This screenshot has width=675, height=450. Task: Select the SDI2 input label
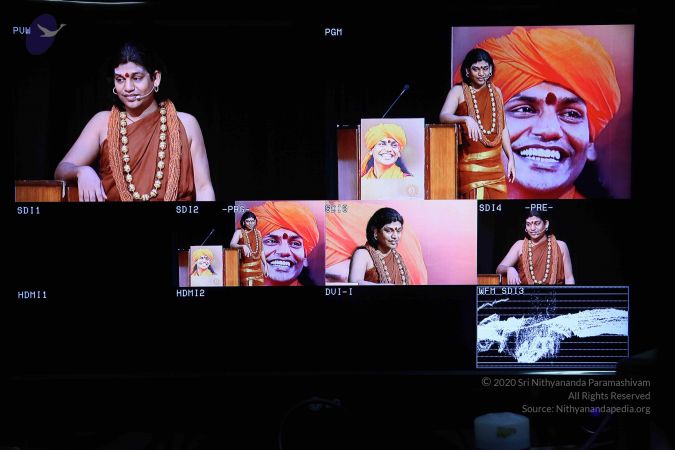click(x=187, y=209)
